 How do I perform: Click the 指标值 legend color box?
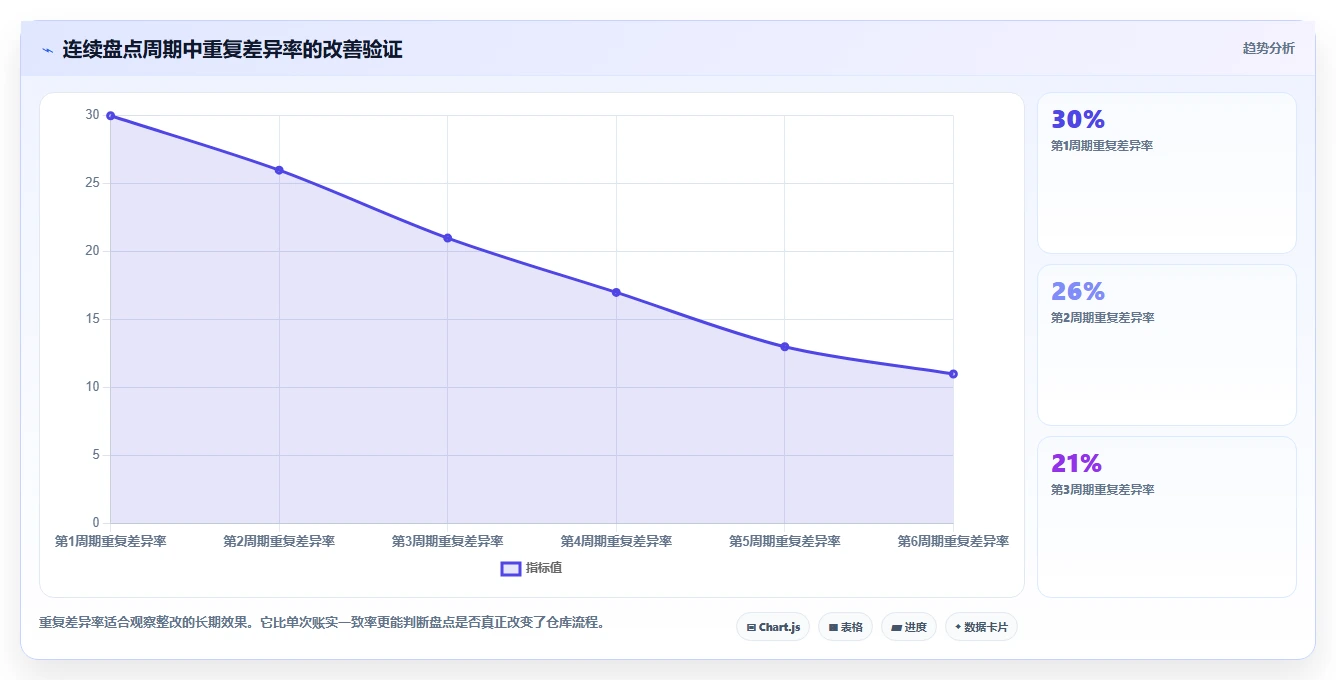(510, 568)
